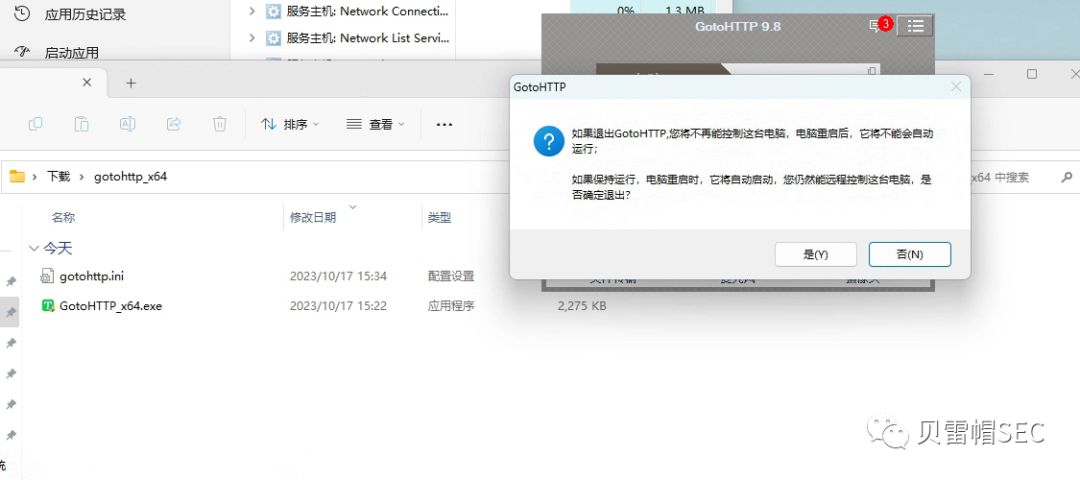Screen dimensions: 1080x480
Task: Close the current Explorer tab
Action: click(87, 82)
